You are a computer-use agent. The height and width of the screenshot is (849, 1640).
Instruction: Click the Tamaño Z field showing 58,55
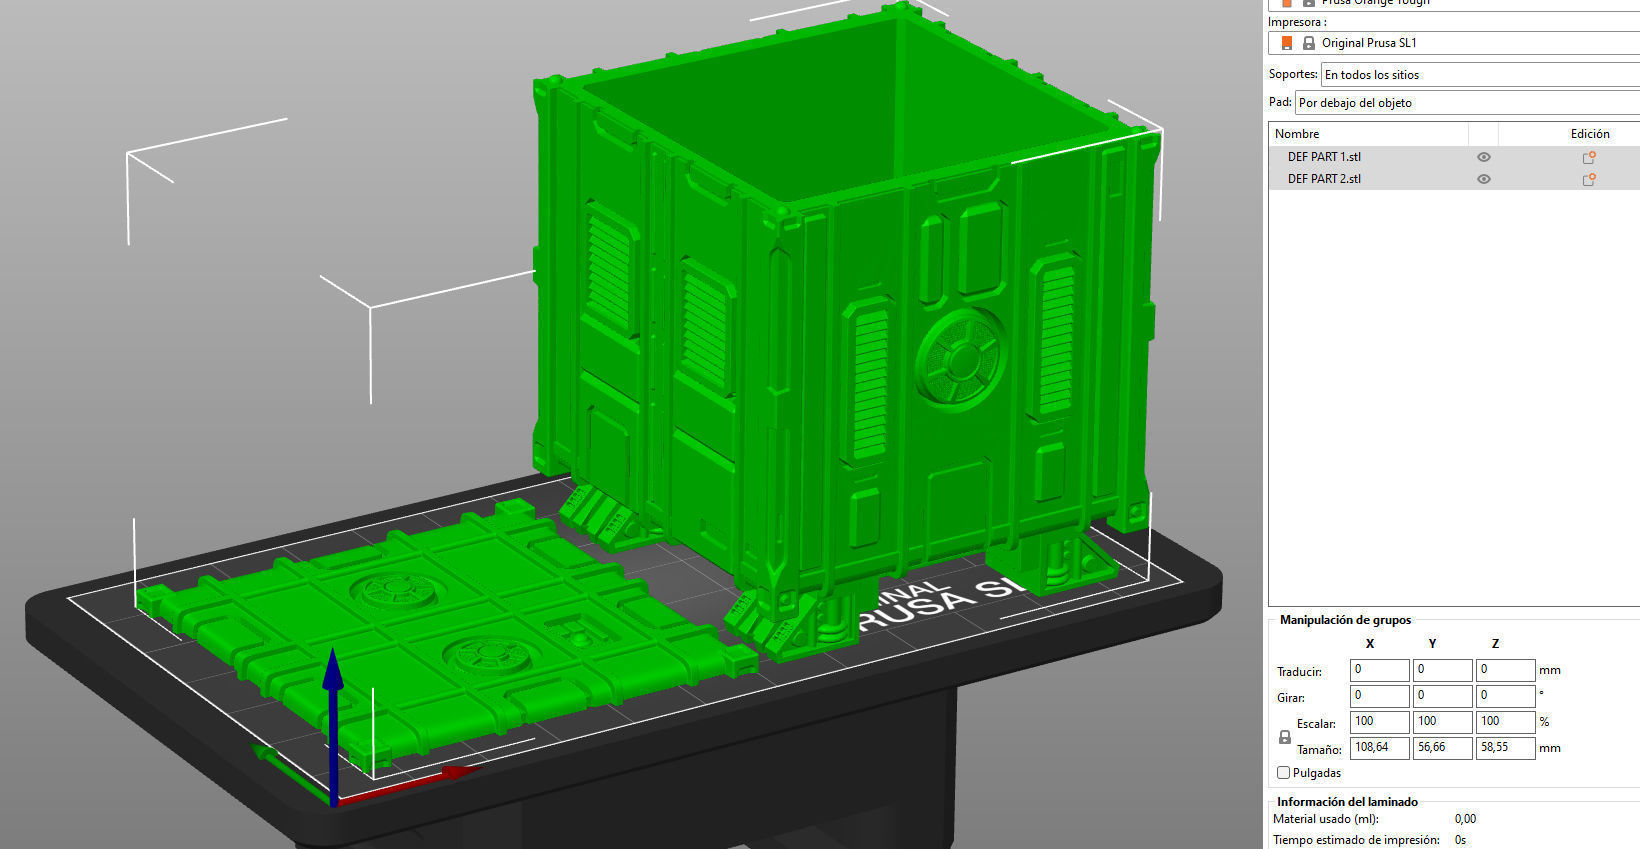[x=1505, y=748]
